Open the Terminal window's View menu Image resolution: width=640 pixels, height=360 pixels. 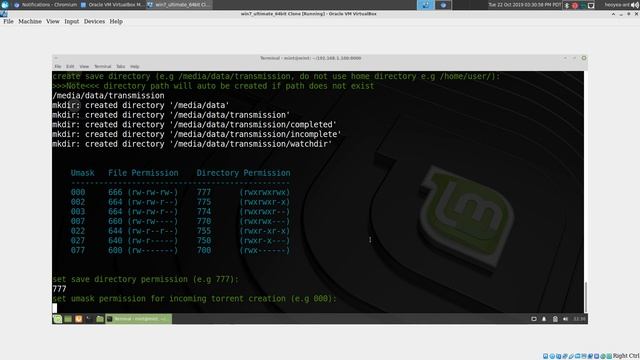[84, 67]
